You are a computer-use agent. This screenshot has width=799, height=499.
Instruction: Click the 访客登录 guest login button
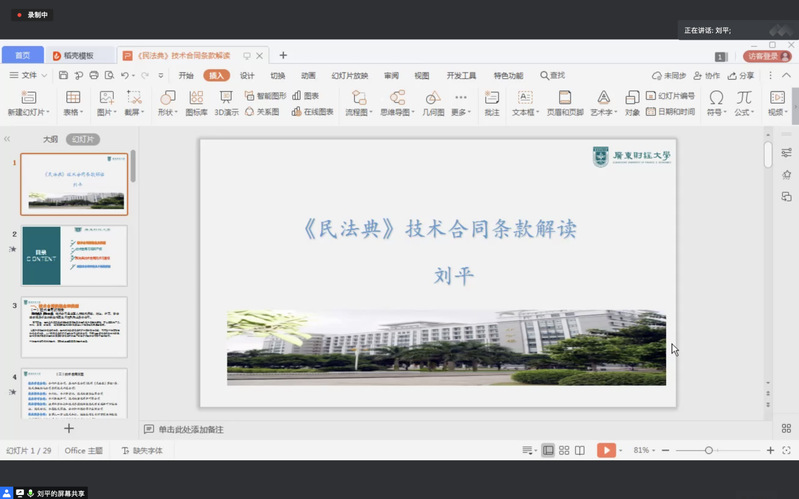point(766,56)
